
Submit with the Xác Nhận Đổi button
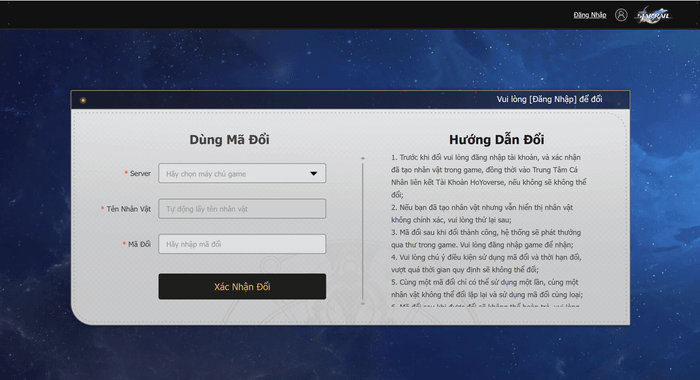pos(242,286)
